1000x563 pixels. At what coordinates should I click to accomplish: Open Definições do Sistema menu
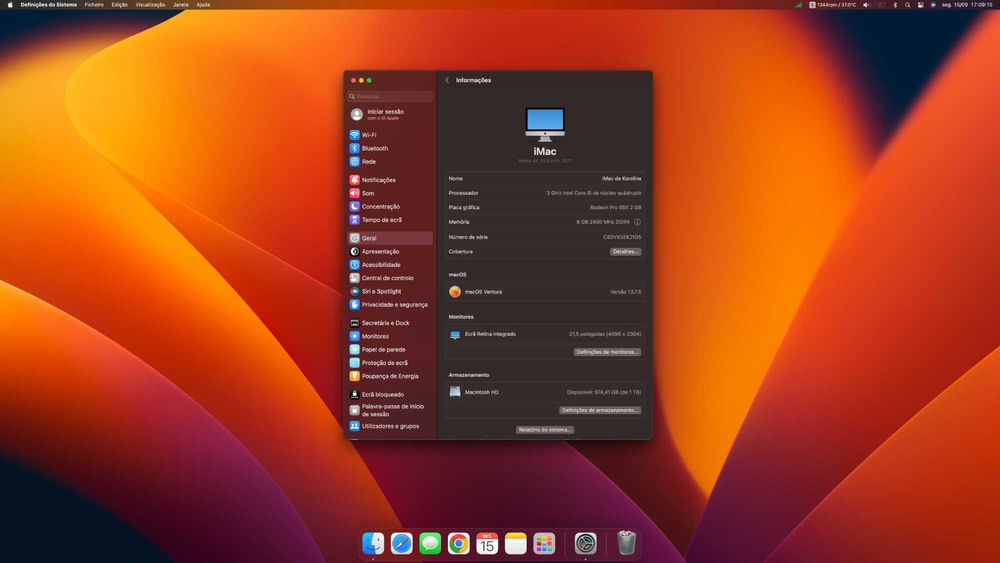[48, 4]
